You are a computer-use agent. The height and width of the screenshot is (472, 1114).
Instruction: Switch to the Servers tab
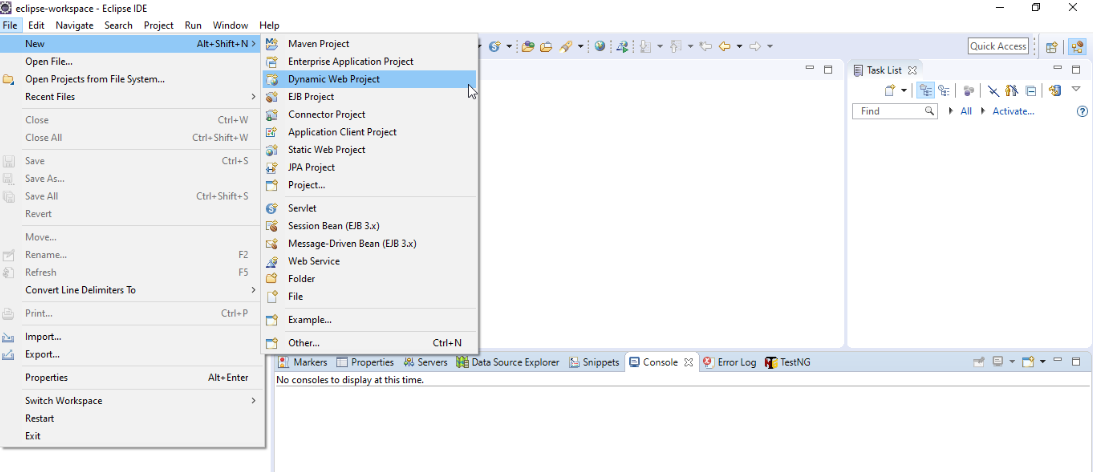426,363
